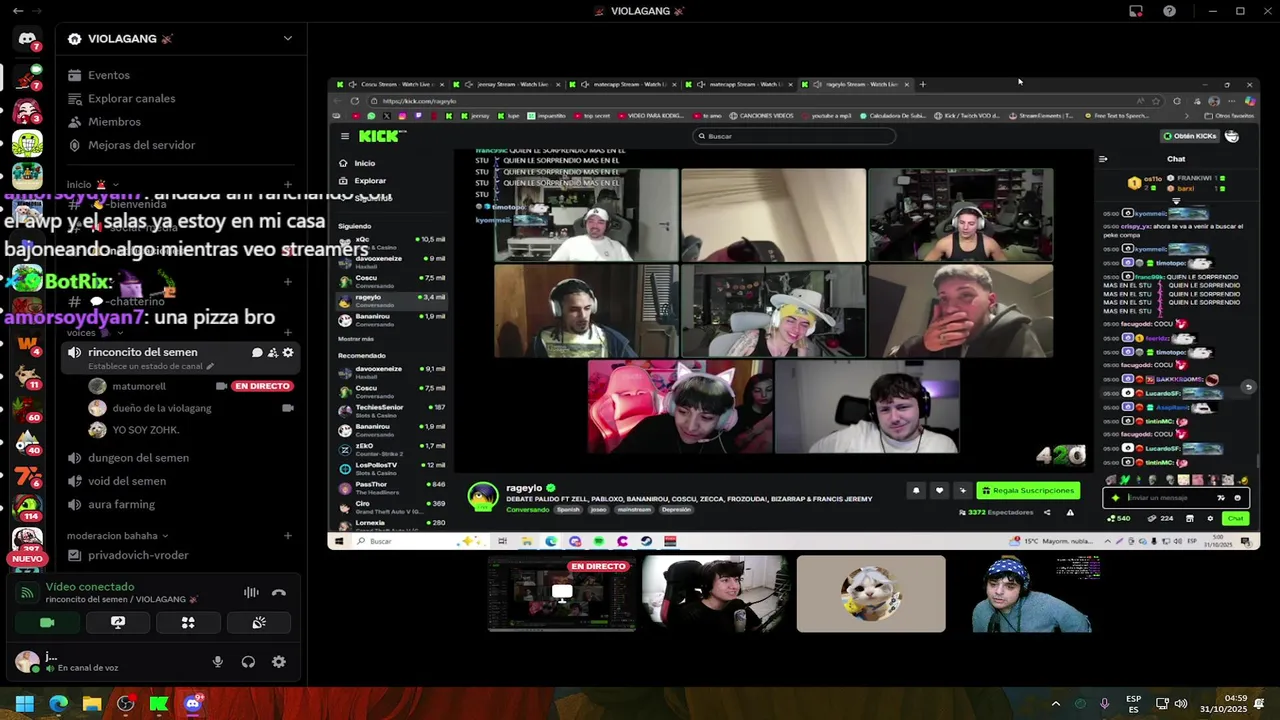Edit rinconcito del semen channel settings gear
This screenshot has width=1280, height=720.
coord(288,352)
